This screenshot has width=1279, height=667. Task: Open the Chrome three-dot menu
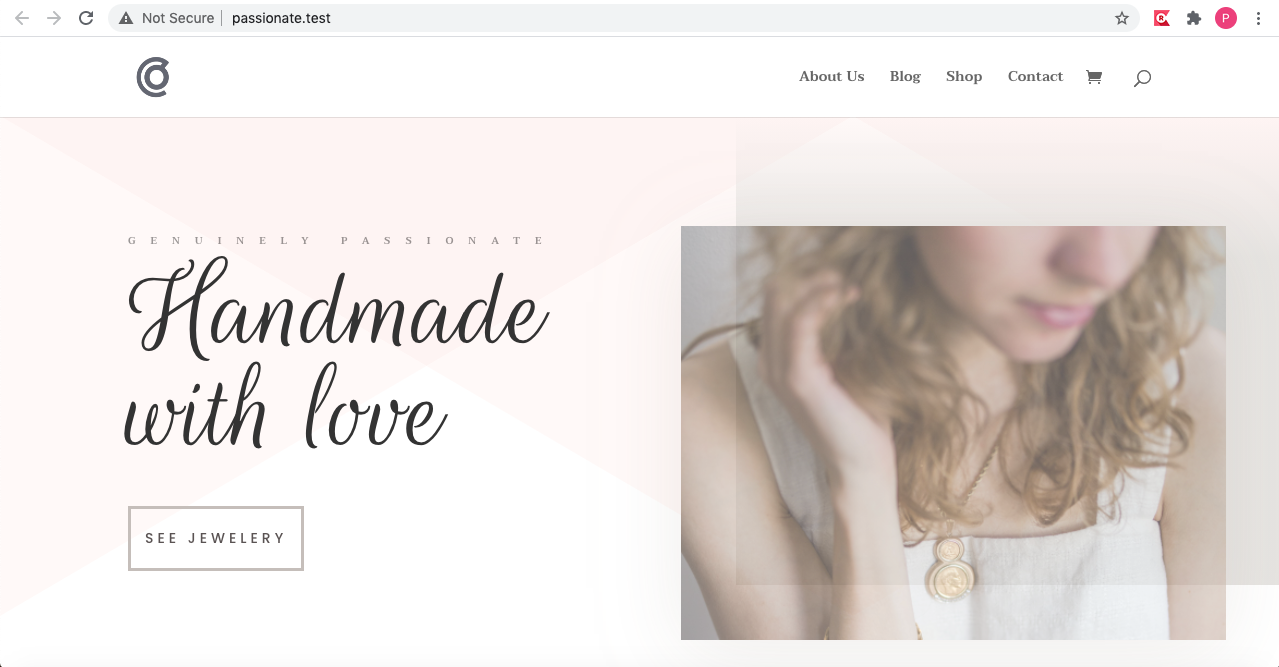pyautogui.click(x=1258, y=18)
